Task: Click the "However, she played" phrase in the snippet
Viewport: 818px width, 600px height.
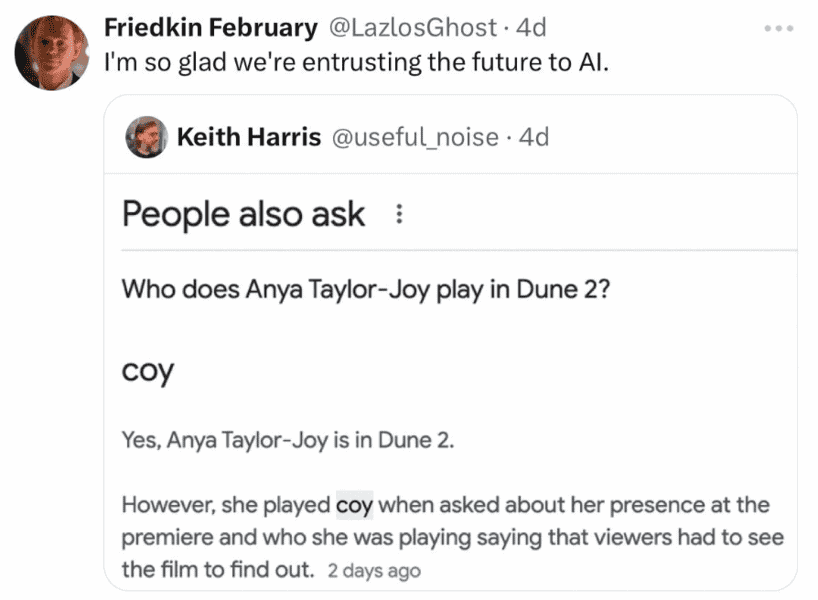Action: click(x=226, y=505)
